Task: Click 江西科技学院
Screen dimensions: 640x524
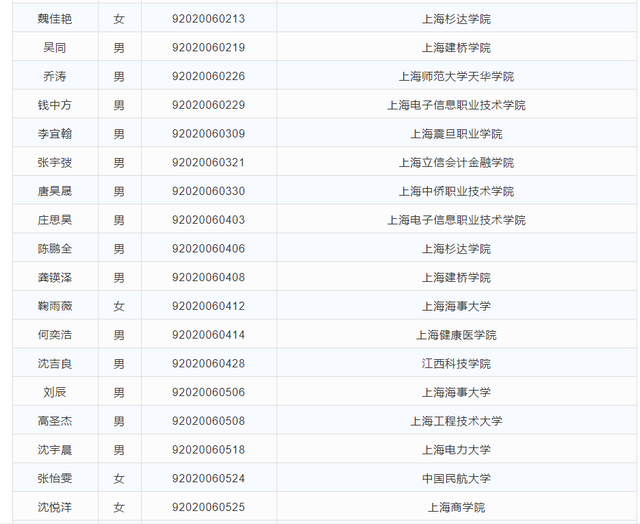Action: click(456, 364)
